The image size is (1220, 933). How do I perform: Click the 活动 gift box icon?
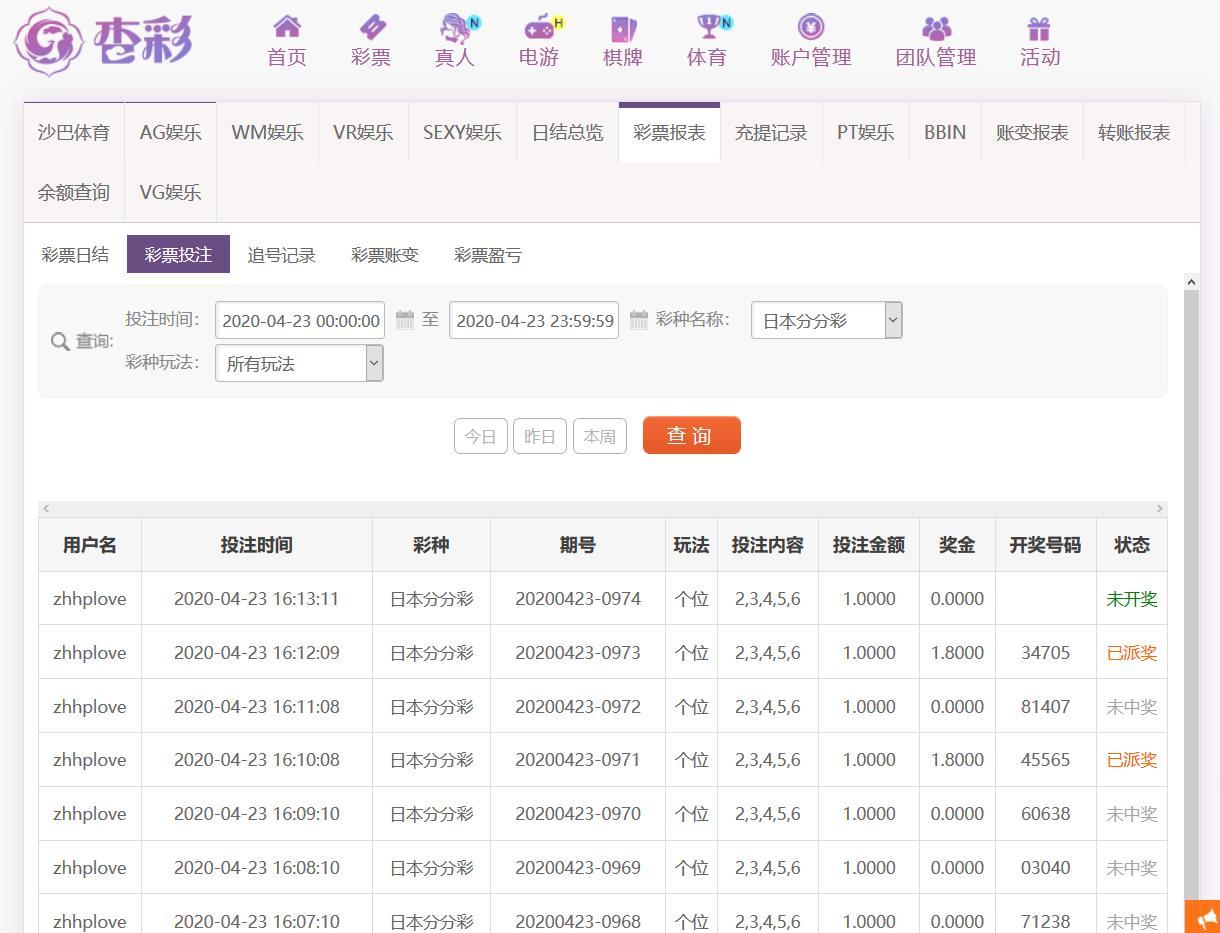[1039, 27]
